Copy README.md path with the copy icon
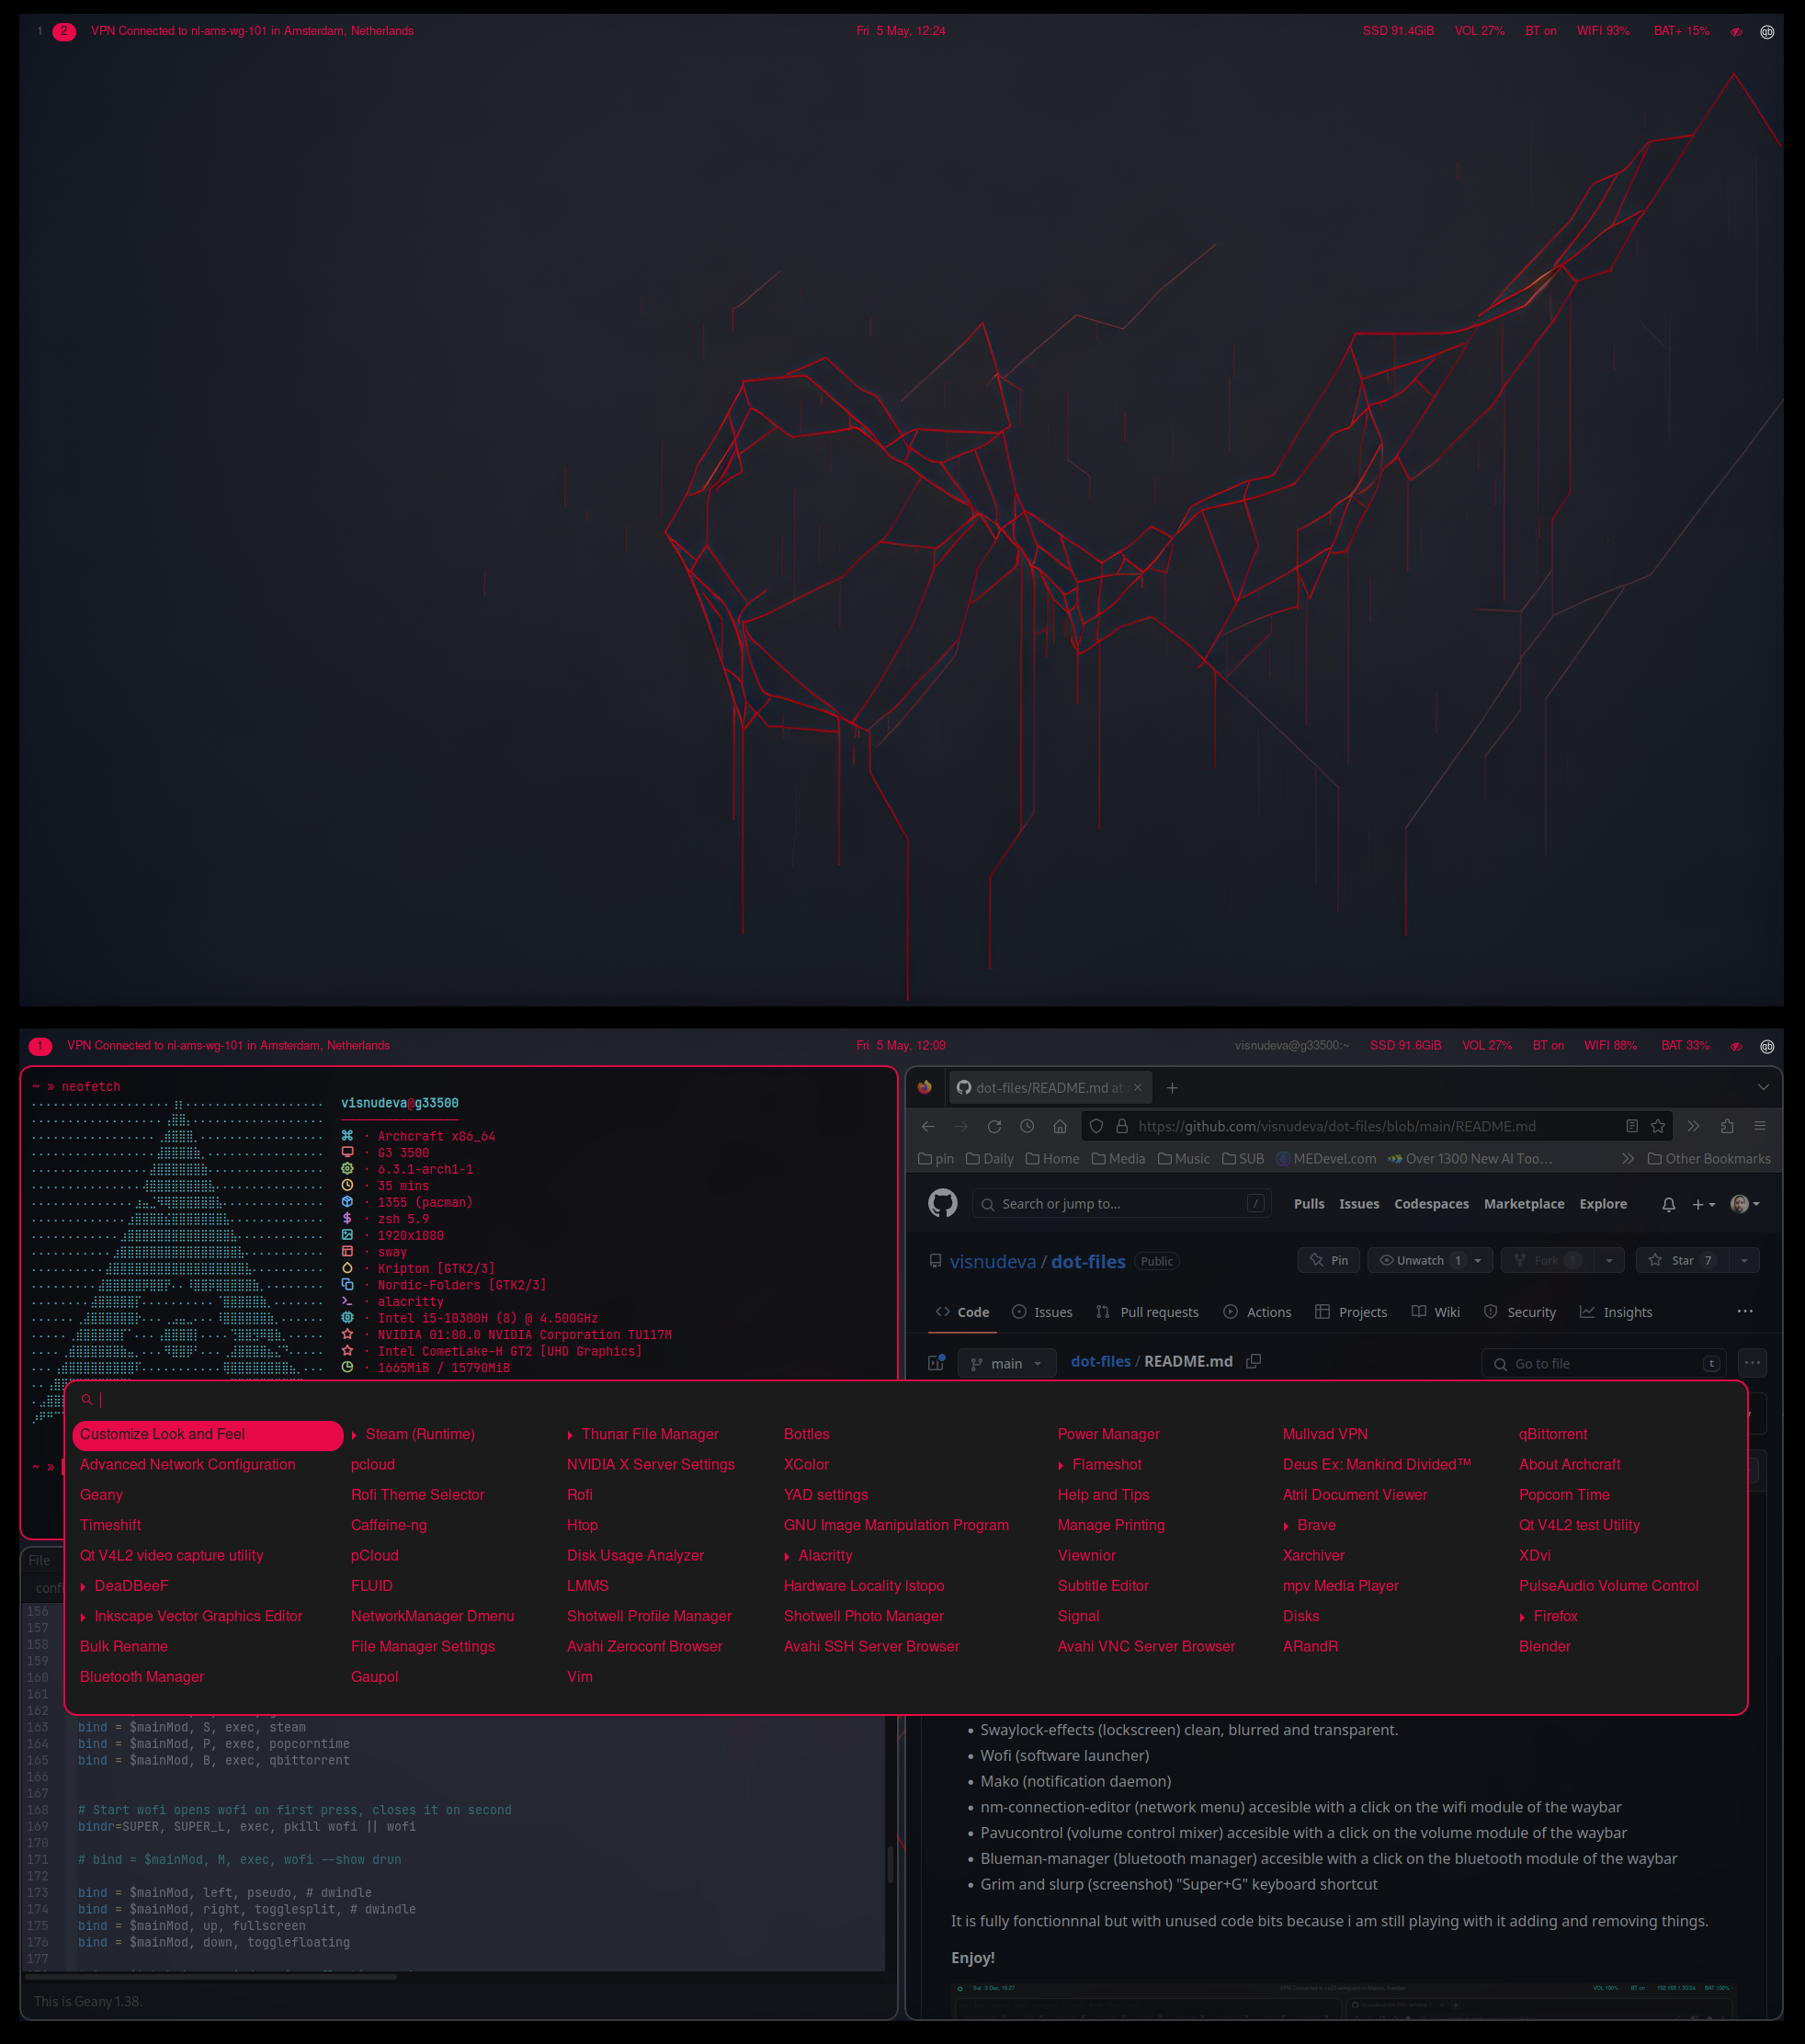1805x2044 pixels. click(1253, 1361)
